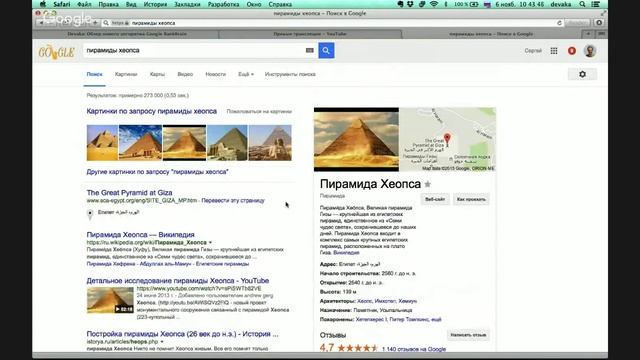640x360 pixels.
Task: Open Spotlight search in menu bar
Action: coord(582,4)
